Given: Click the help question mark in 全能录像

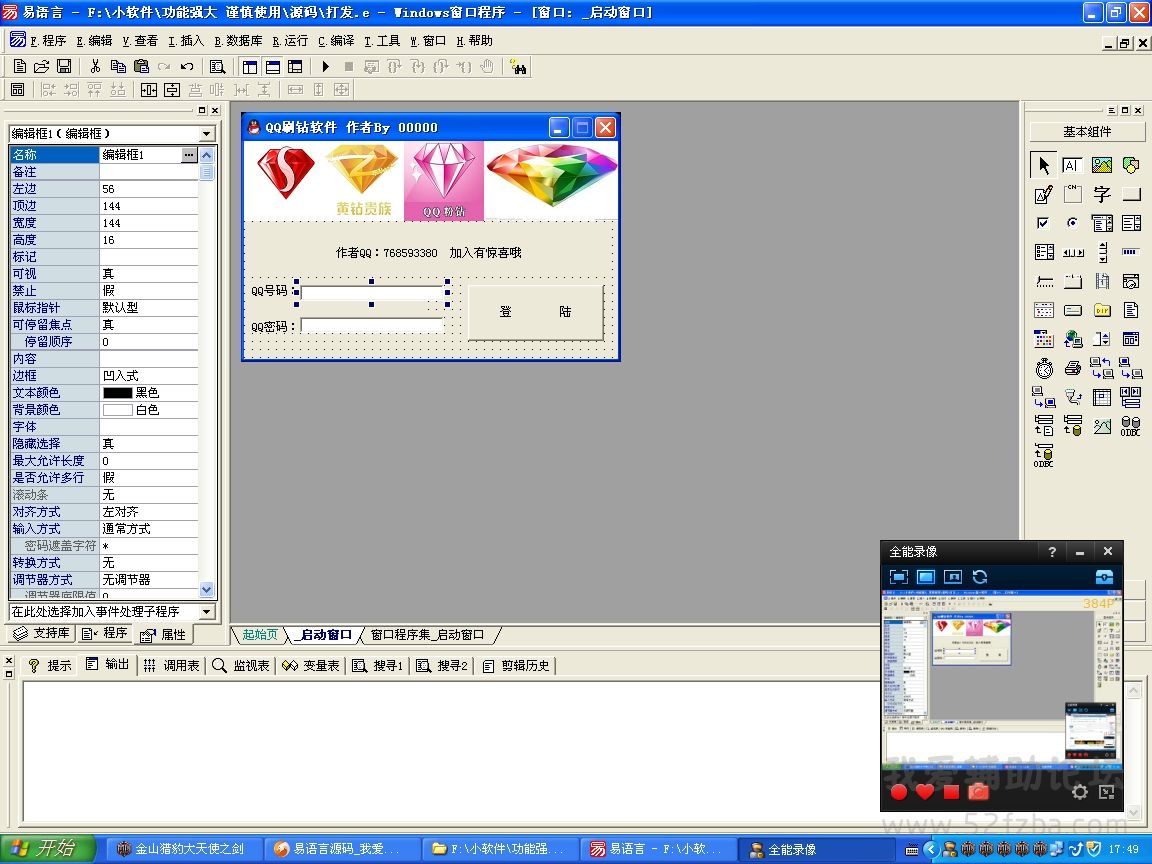Looking at the screenshot, I should (1052, 552).
